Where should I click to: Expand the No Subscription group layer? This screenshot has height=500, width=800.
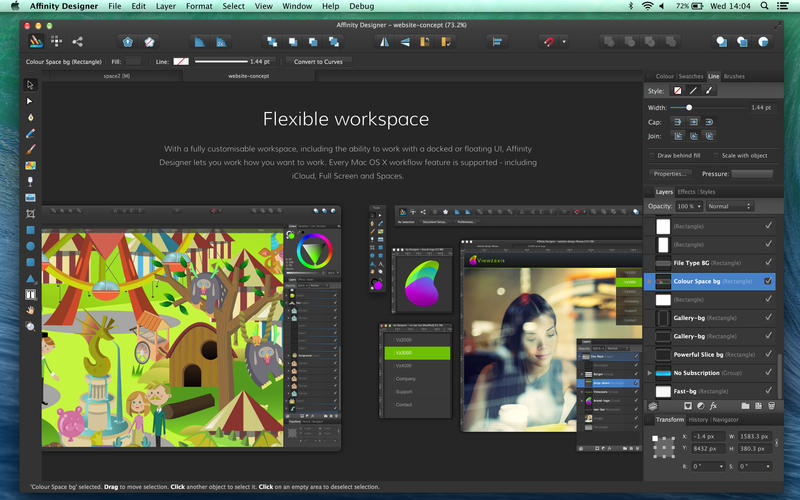pyautogui.click(x=651, y=372)
